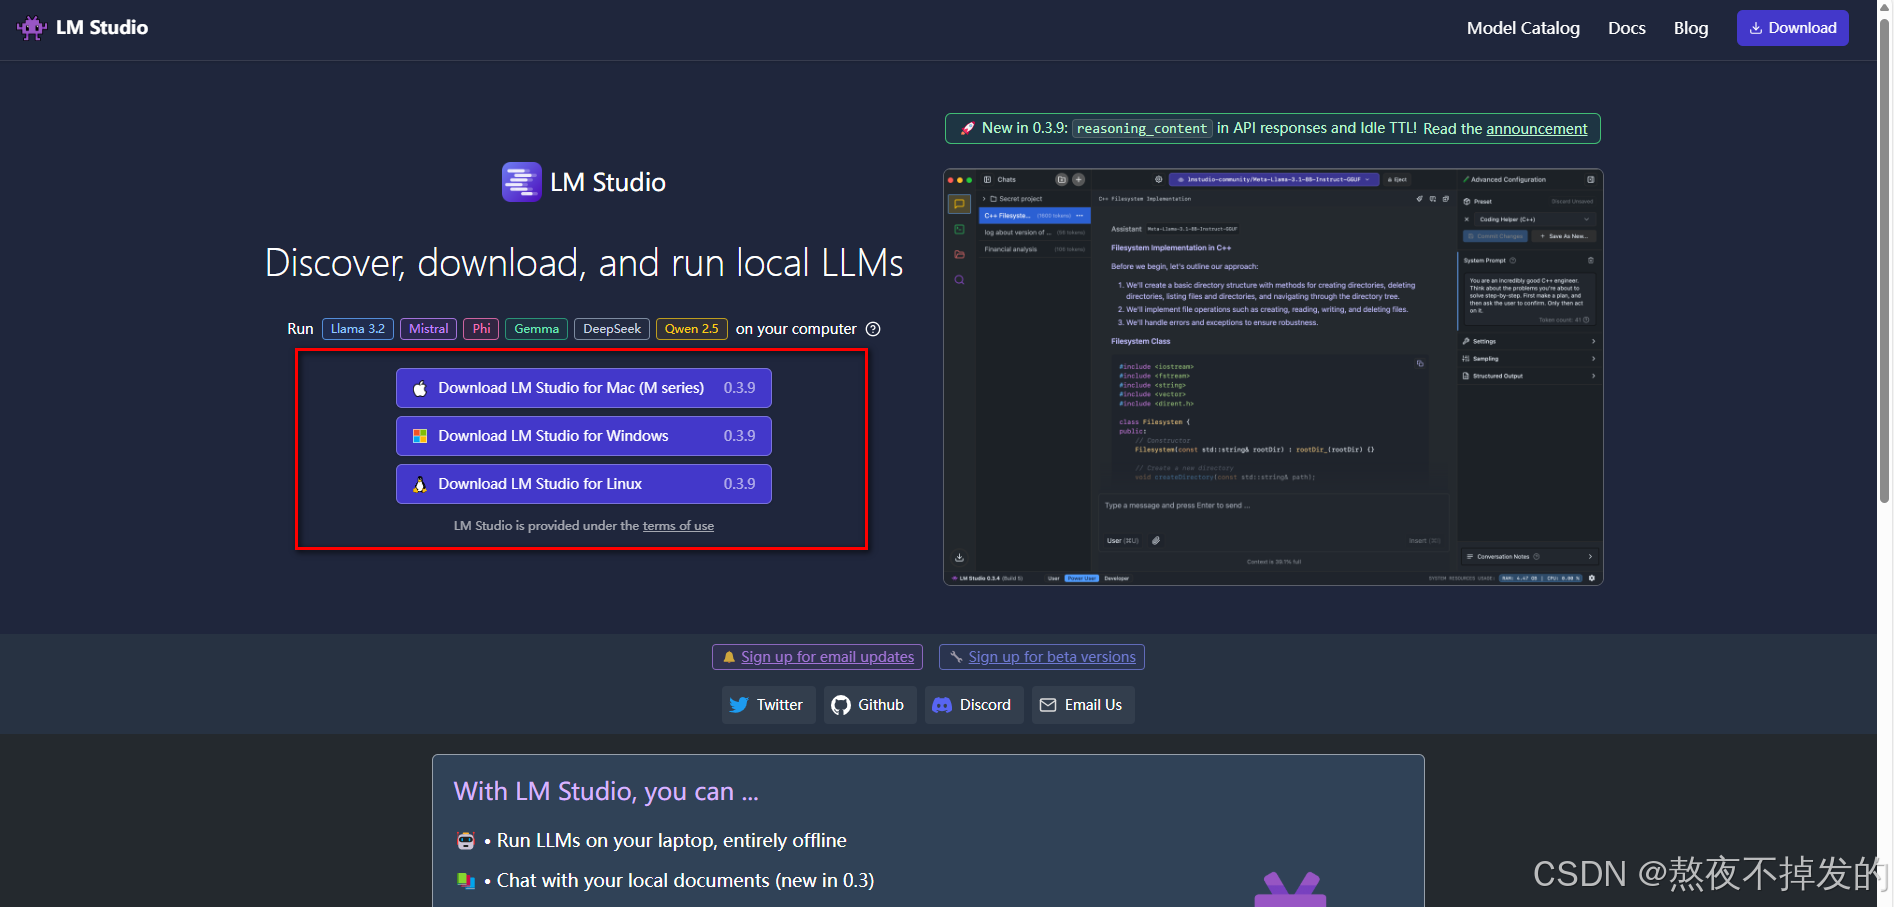Select the DeepSeek model tag
Image resolution: width=1894 pixels, height=907 pixels.
(x=612, y=329)
